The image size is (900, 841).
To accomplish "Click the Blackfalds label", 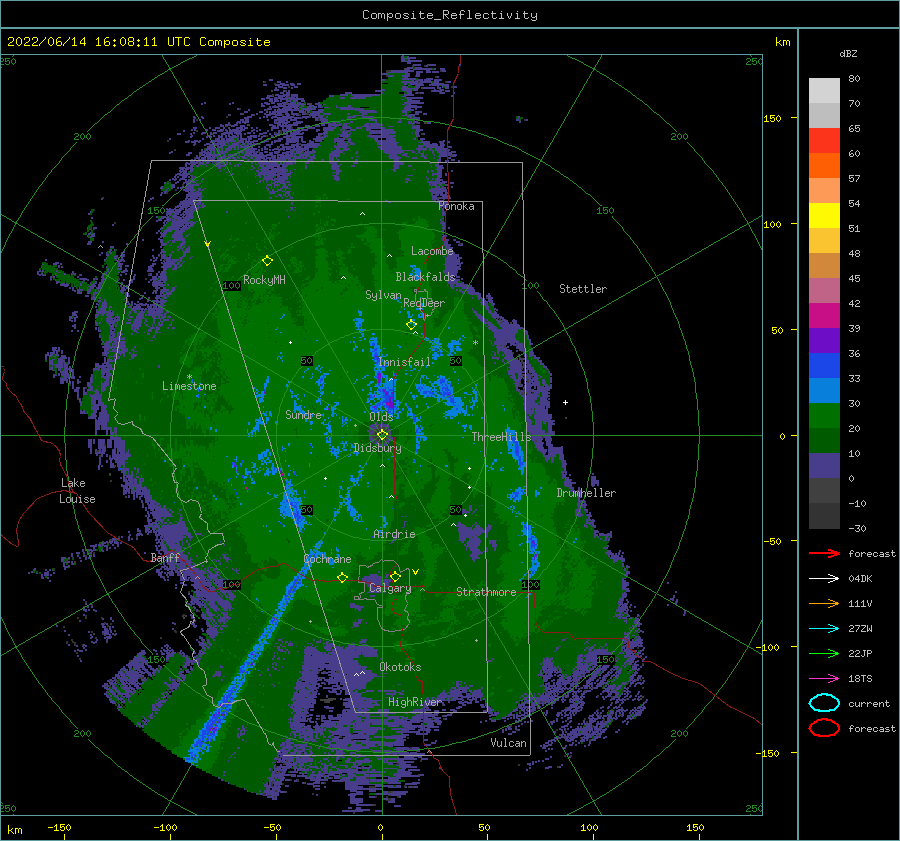I will (x=425, y=277).
